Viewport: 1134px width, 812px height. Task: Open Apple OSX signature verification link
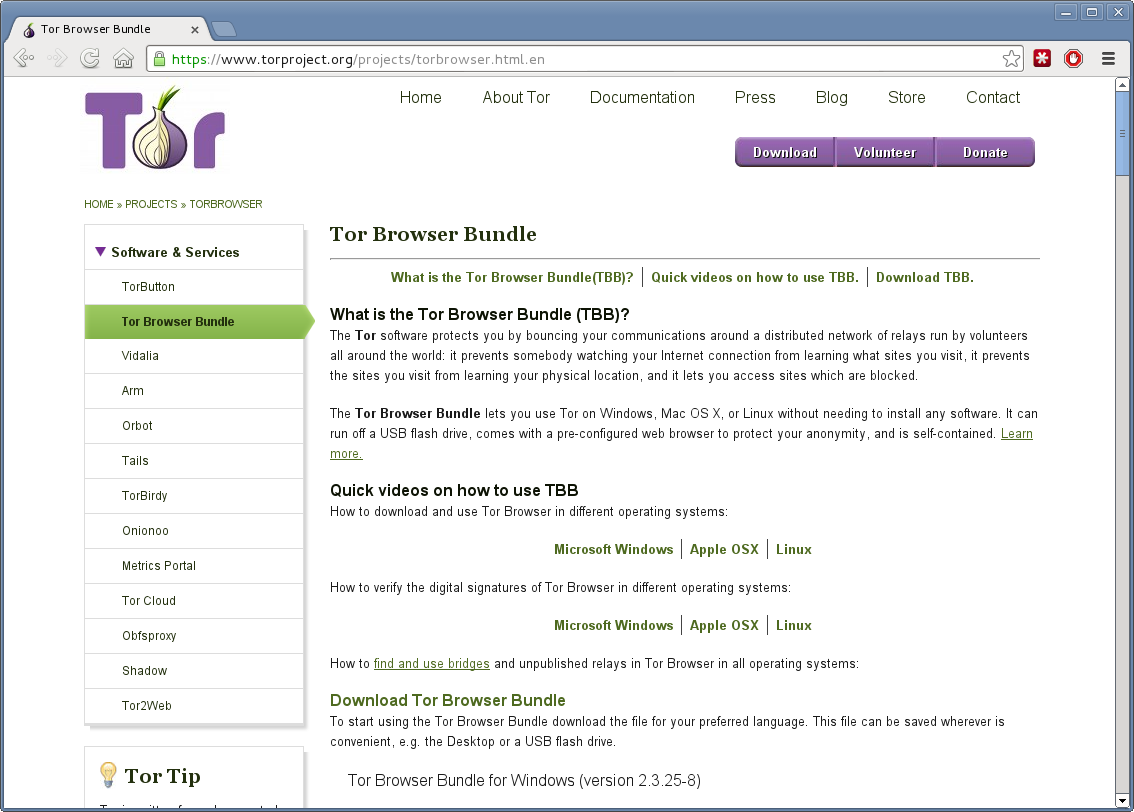coord(724,625)
